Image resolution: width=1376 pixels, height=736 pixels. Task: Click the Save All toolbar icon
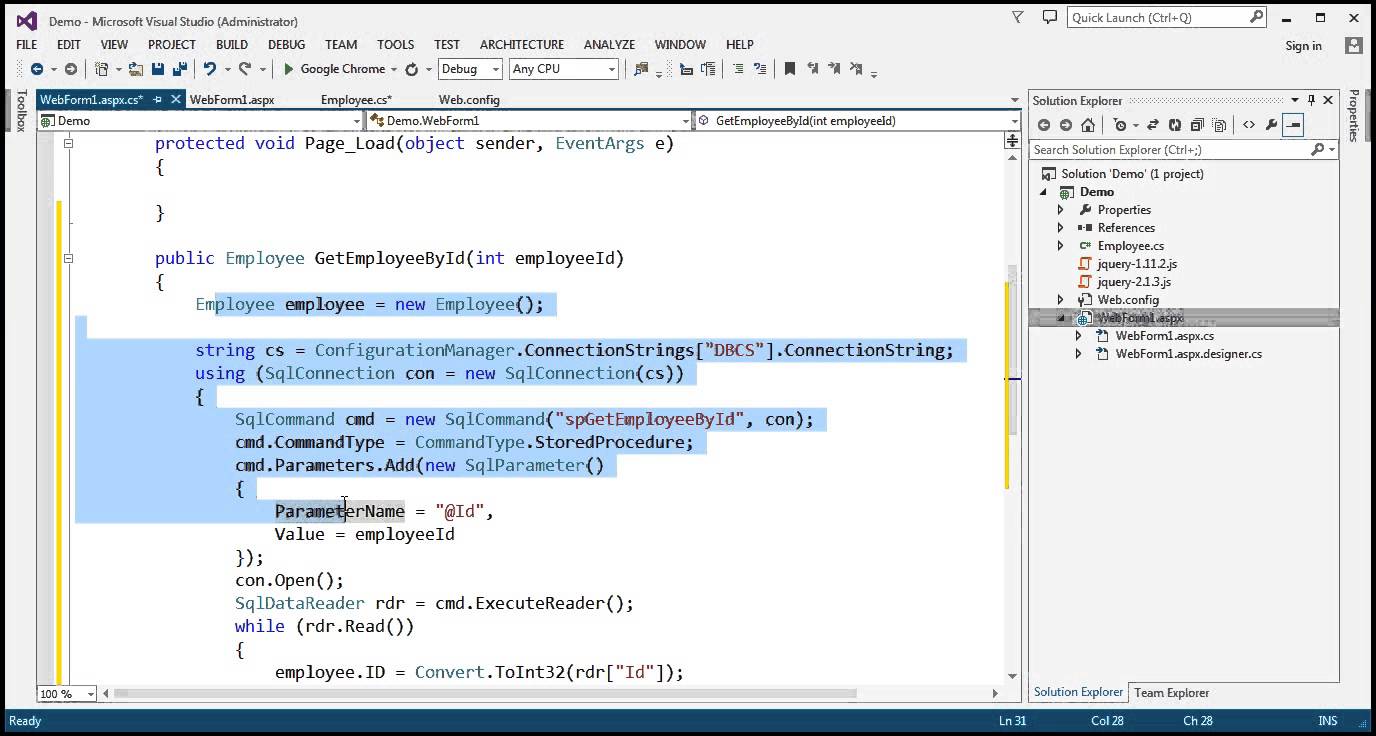(x=181, y=69)
